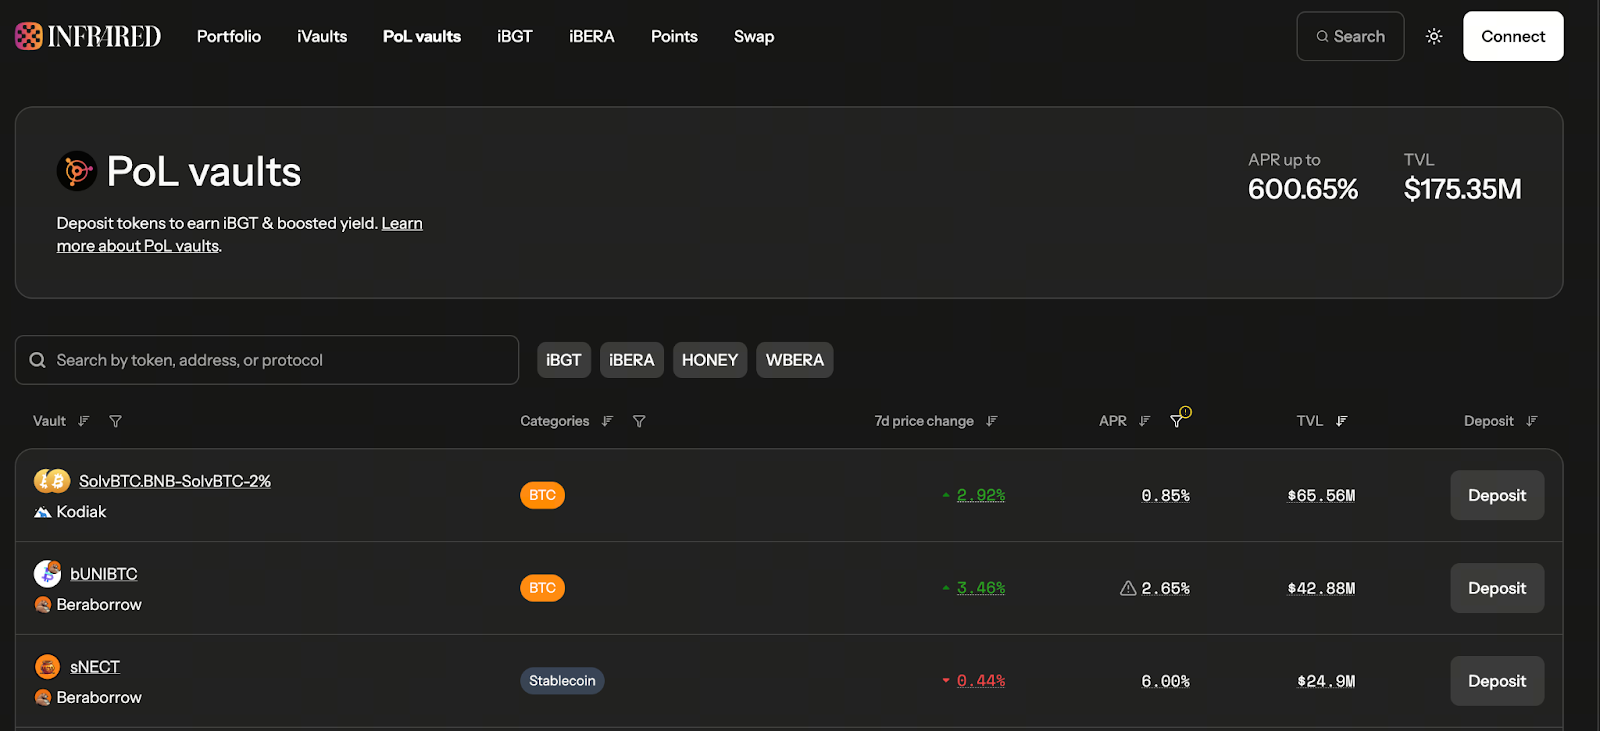Open the iVaults tab
Screen dimensions: 1600x731
[322, 36]
